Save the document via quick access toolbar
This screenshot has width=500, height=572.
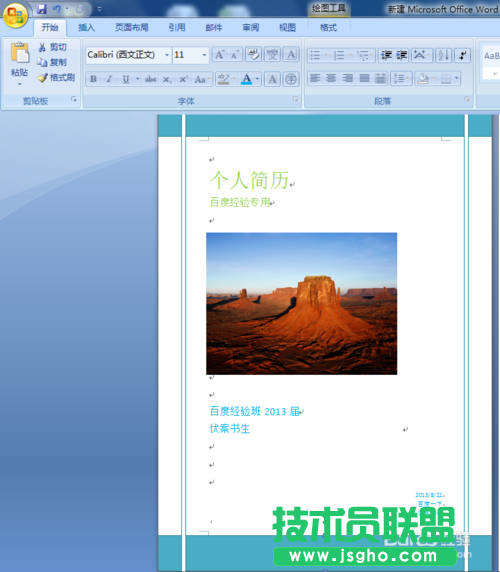tap(42, 9)
